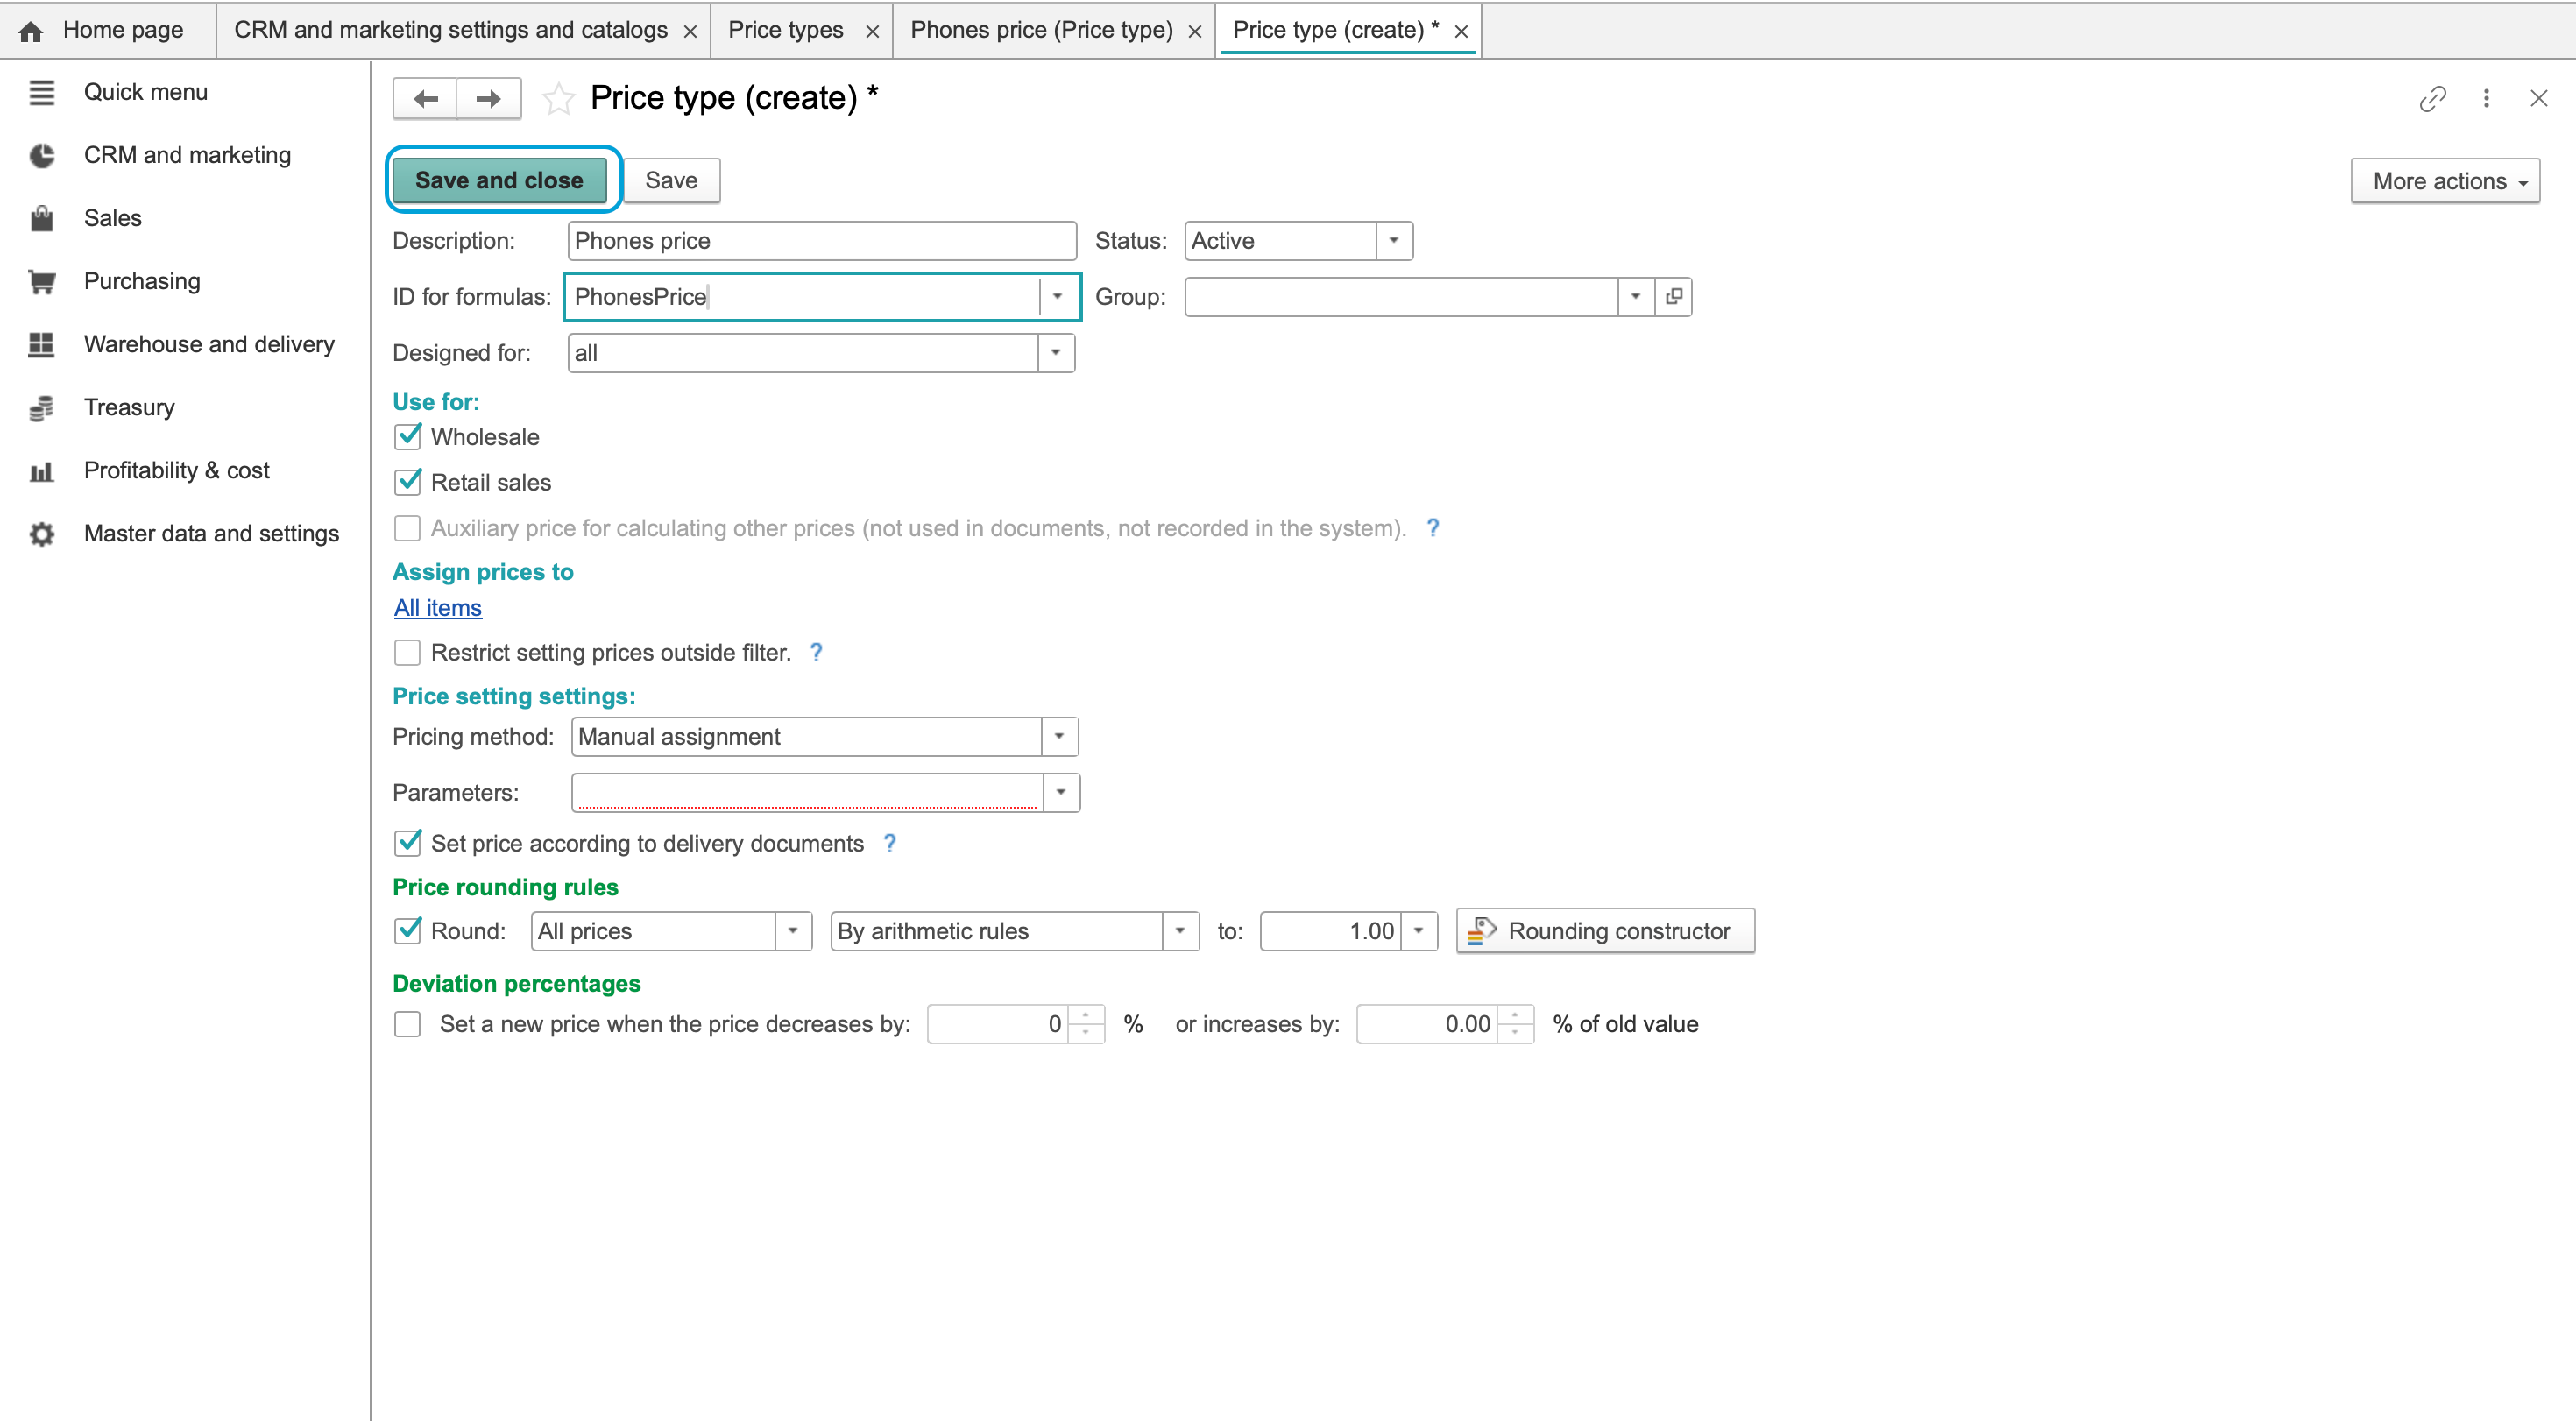Screen dimensions: 2576x1421
Task: Switch to the Price types tab
Action: [x=786, y=30]
